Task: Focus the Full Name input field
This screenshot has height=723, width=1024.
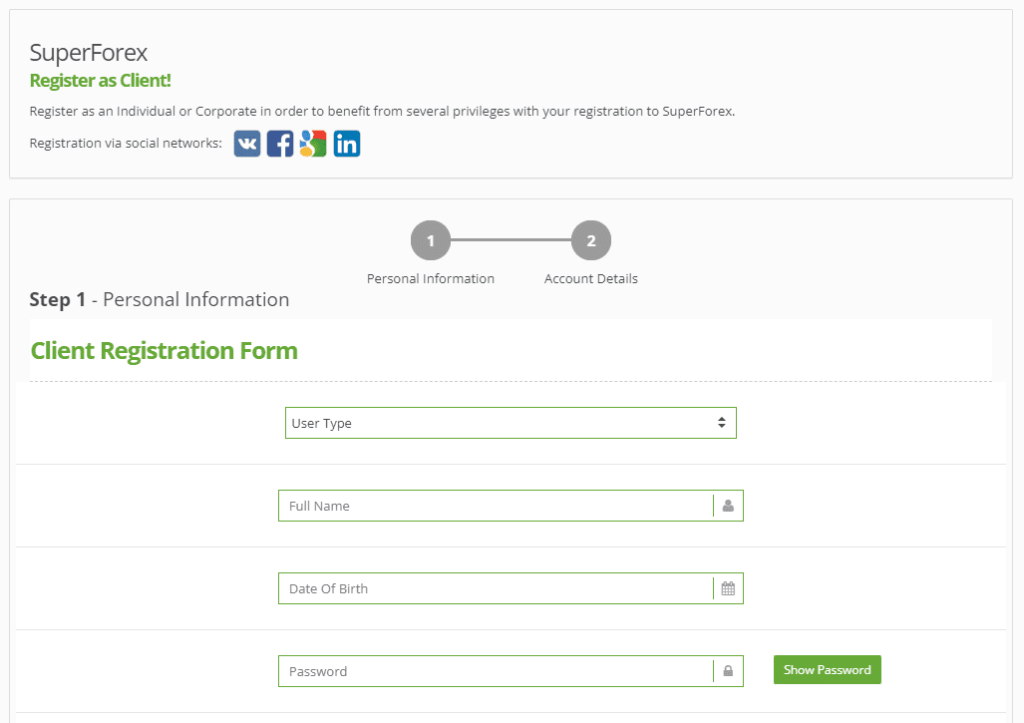Action: pos(496,506)
